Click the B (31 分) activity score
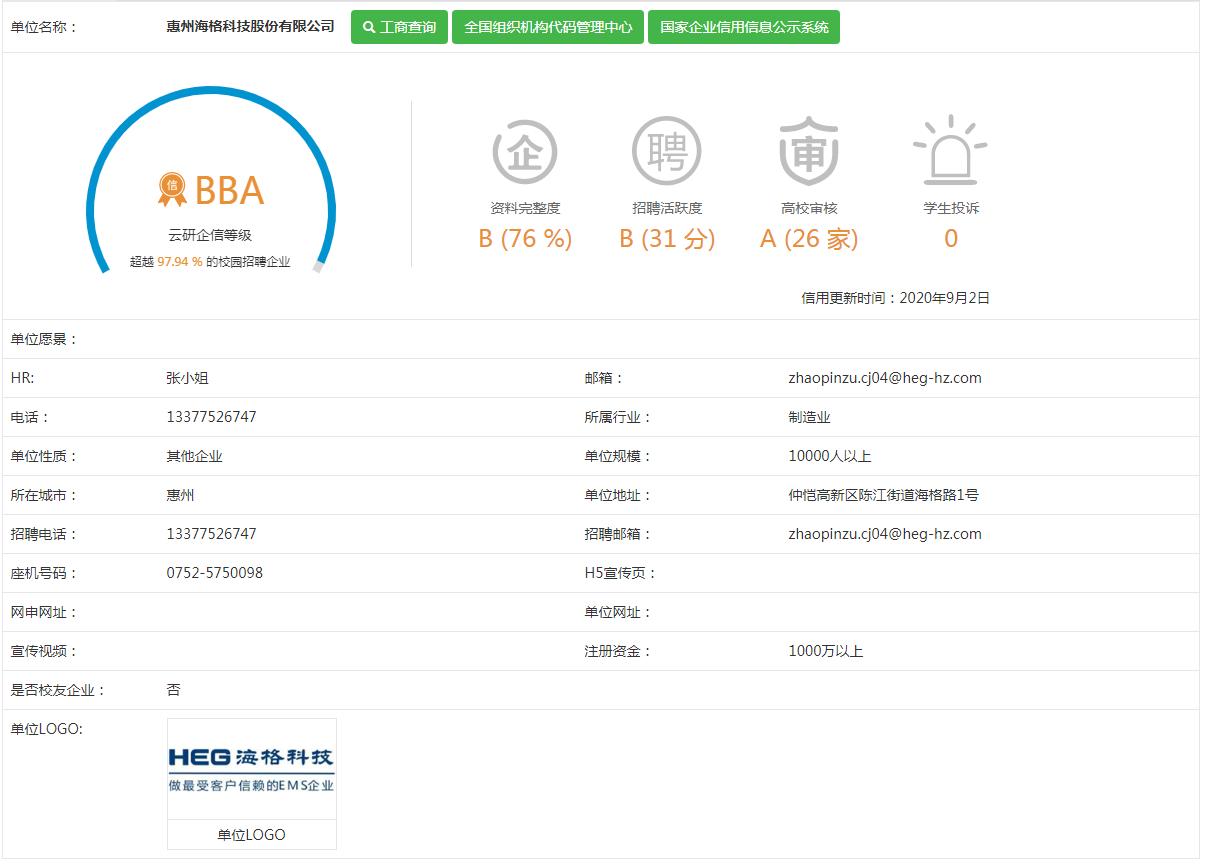Viewport: 1208px width, 859px height. tap(667, 239)
